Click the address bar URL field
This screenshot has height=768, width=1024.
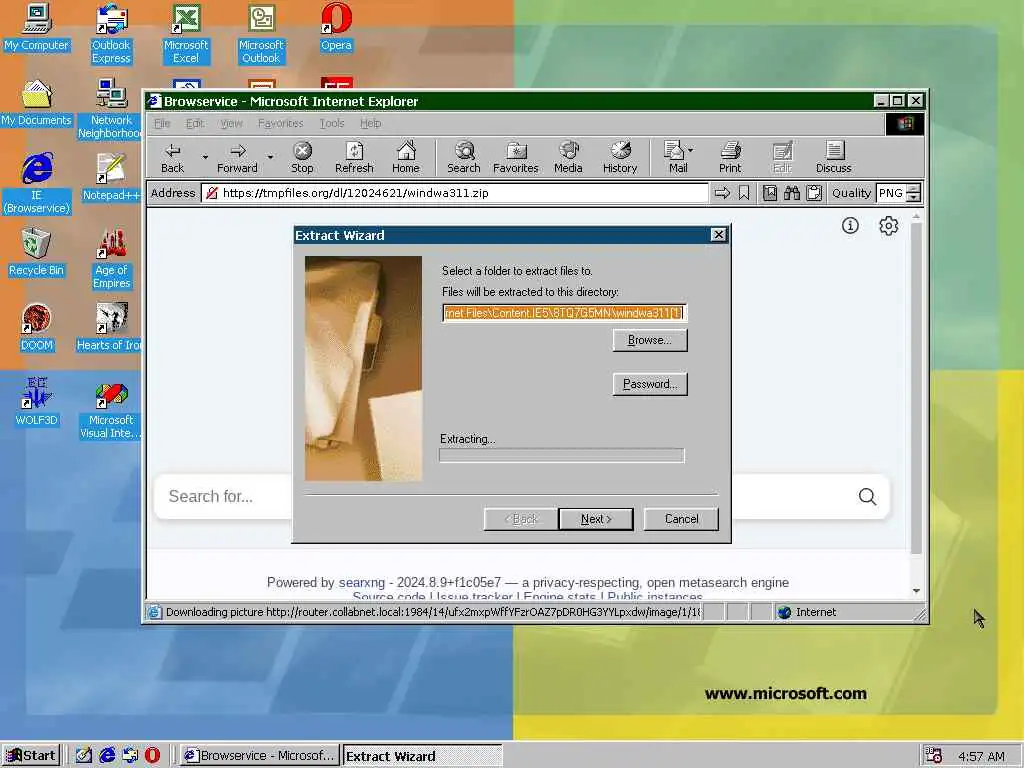click(455, 193)
